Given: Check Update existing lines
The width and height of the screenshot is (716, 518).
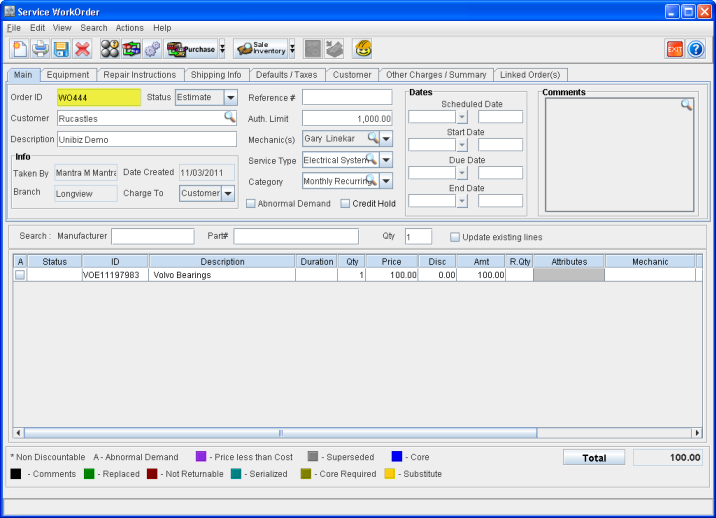Looking at the screenshot, I should pyautogui.click(x=455, y=237).
